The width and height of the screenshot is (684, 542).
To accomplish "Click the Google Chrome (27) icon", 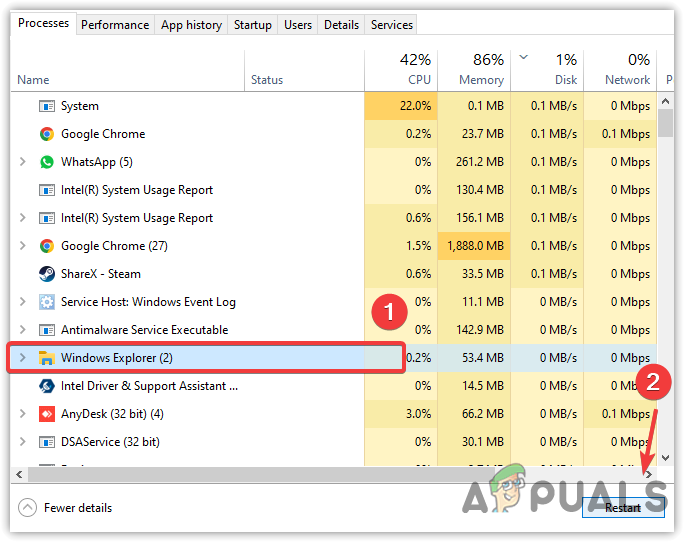I will tap(47, 246).
